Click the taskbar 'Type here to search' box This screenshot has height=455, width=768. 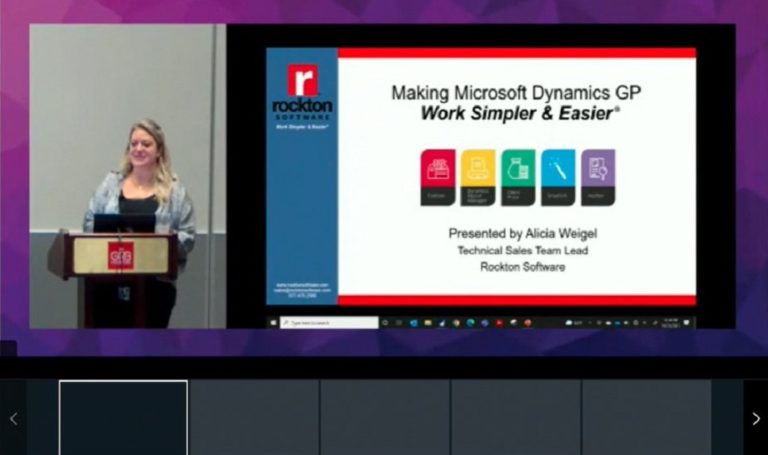click(x=330, y=323)
